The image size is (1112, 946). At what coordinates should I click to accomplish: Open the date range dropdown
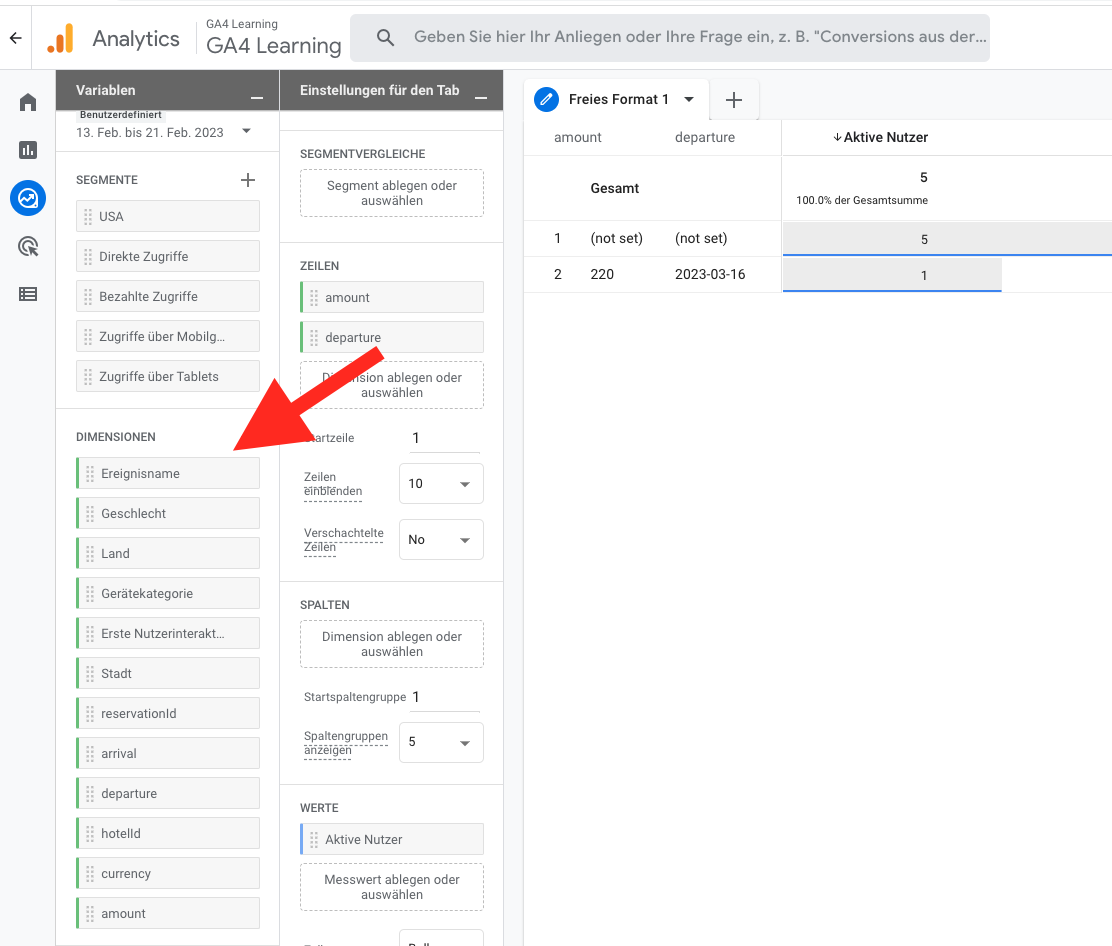coord(246,132)
